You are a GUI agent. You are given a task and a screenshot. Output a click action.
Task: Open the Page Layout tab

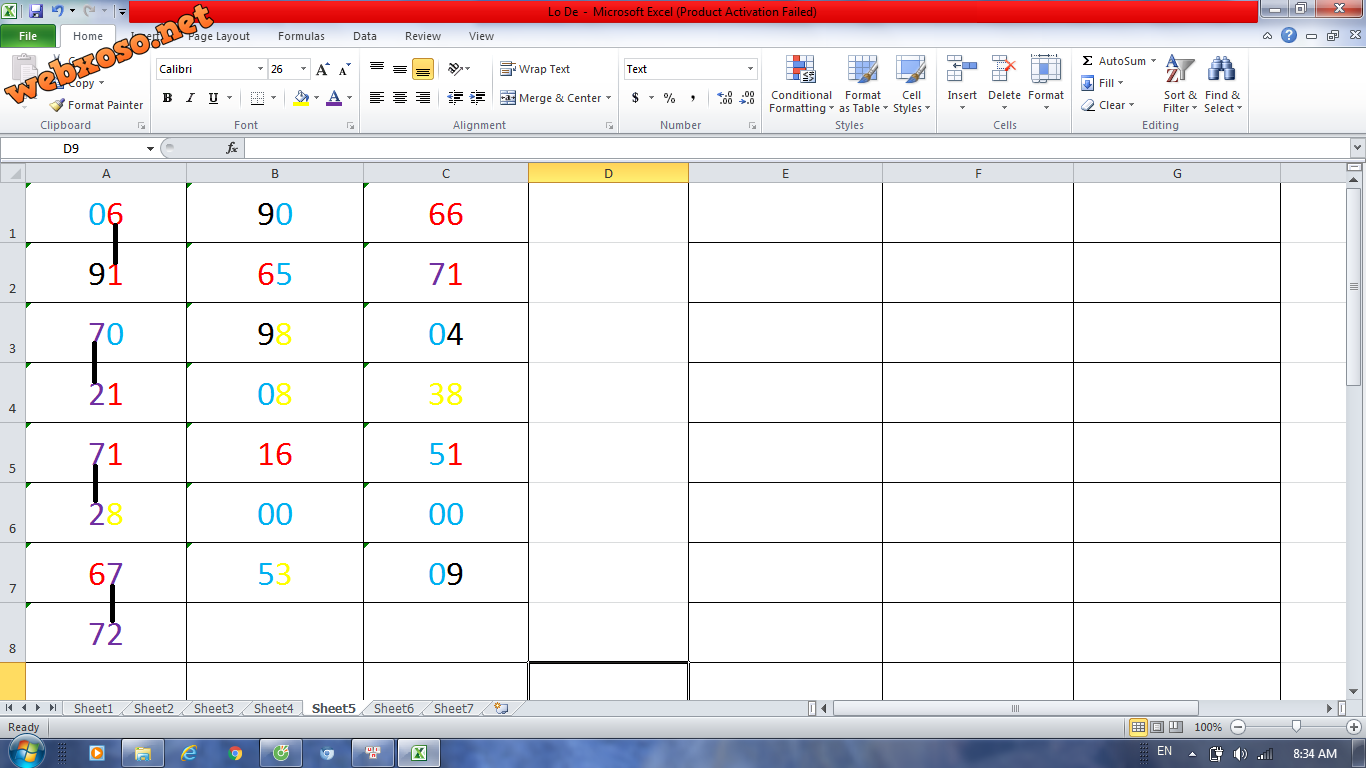point(218,36)
